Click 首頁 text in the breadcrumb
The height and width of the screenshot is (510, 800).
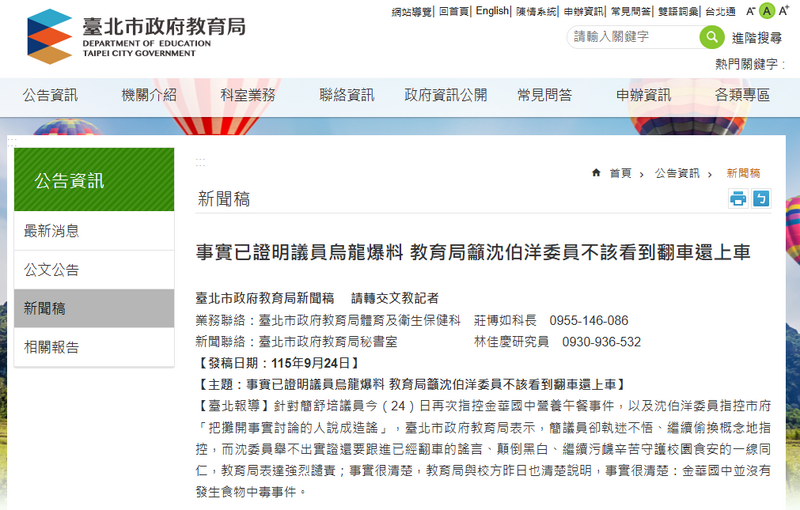point(620,173)
